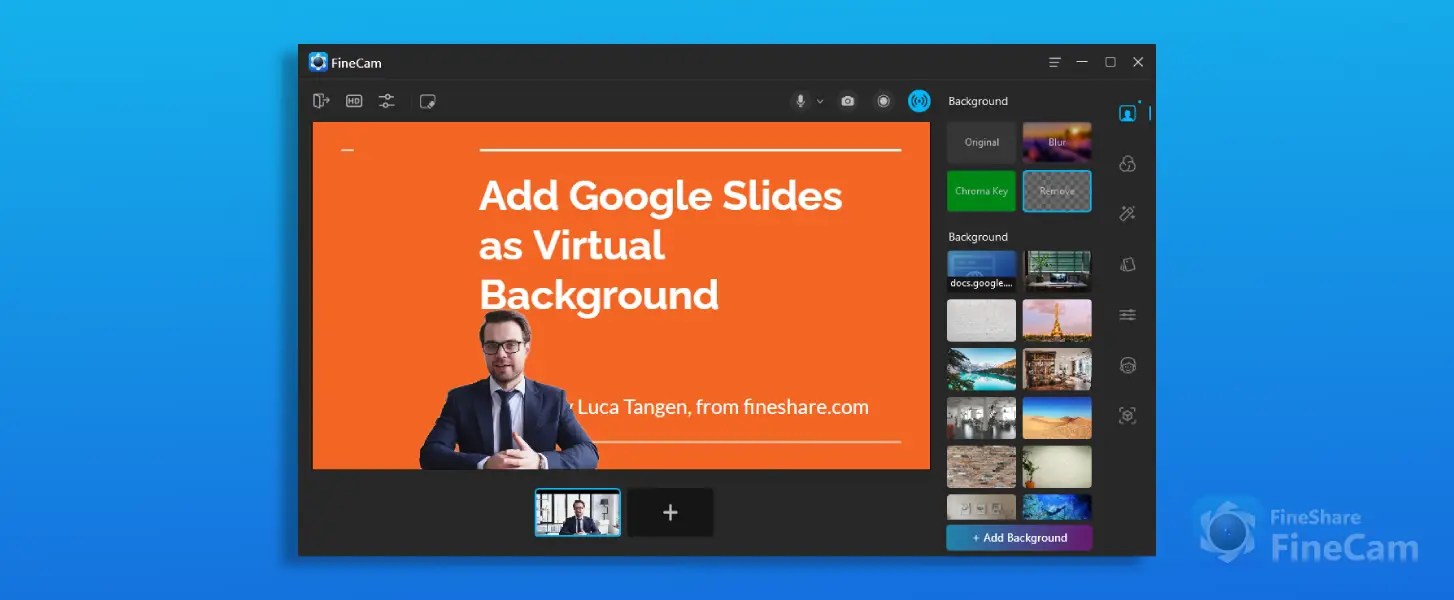
Task: Click the Add Background button
Action: (x=1019, y=537)
